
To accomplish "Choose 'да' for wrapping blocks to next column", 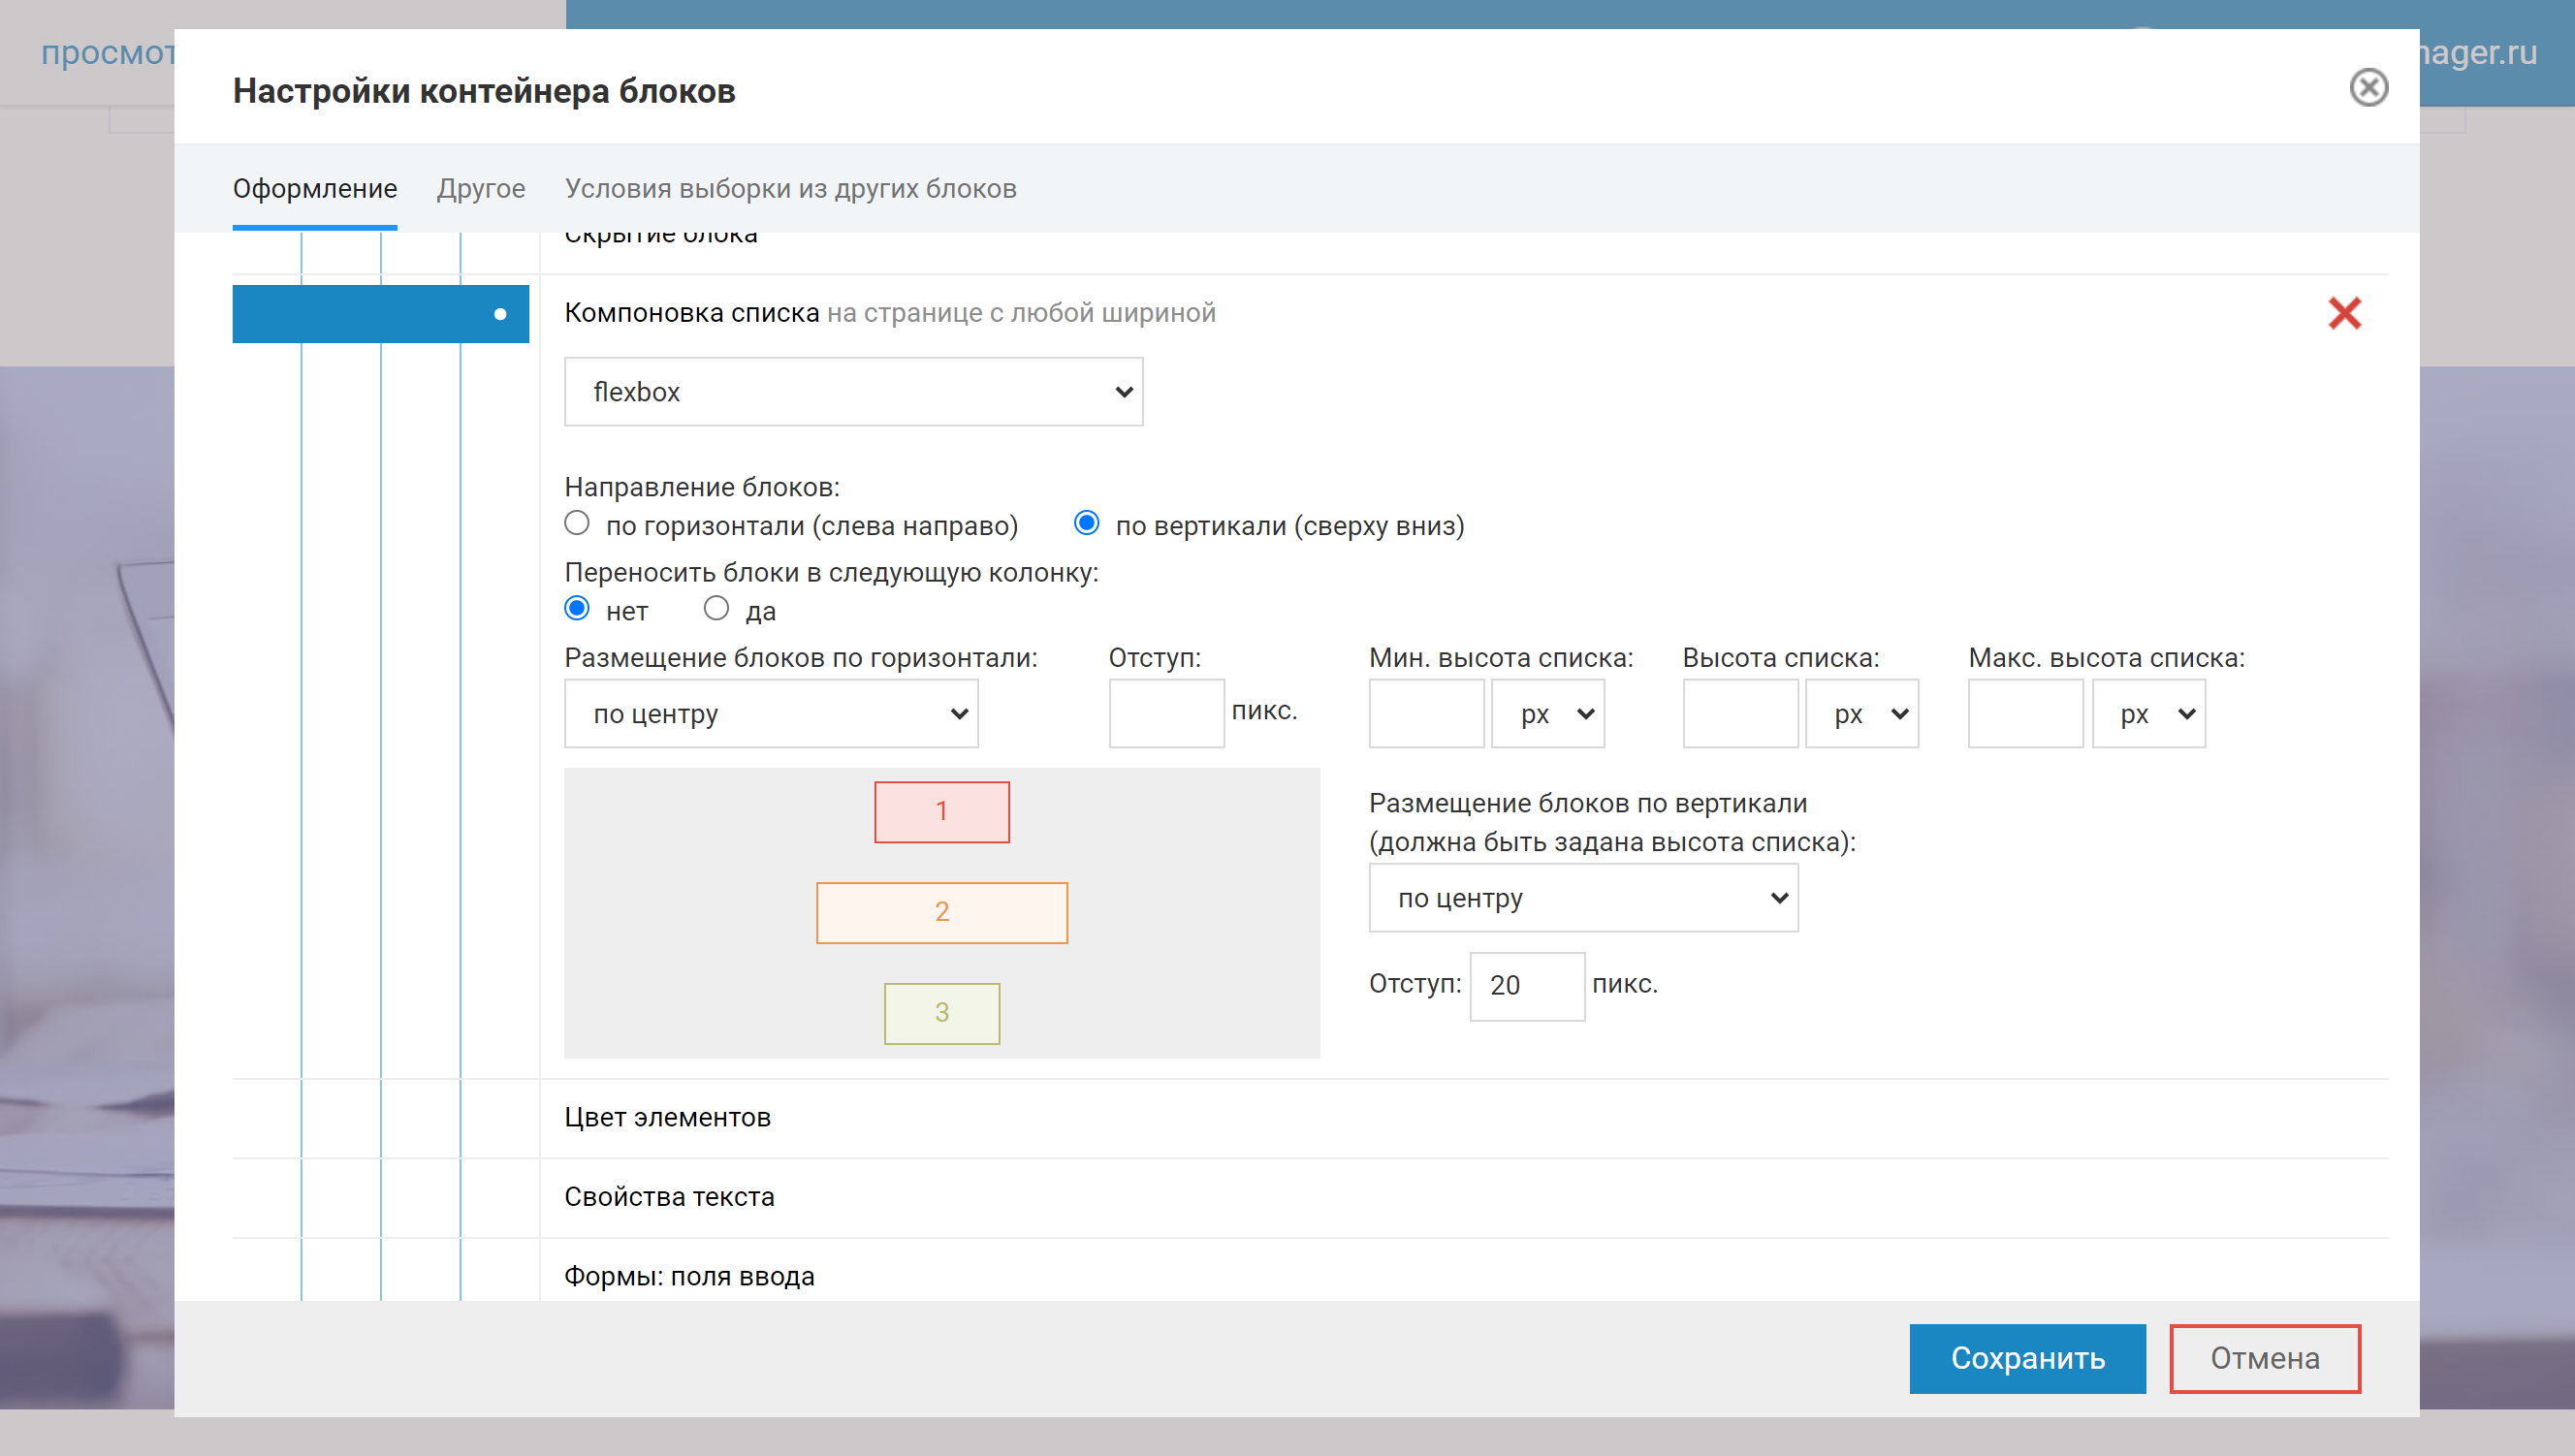I will click(716, 608).
